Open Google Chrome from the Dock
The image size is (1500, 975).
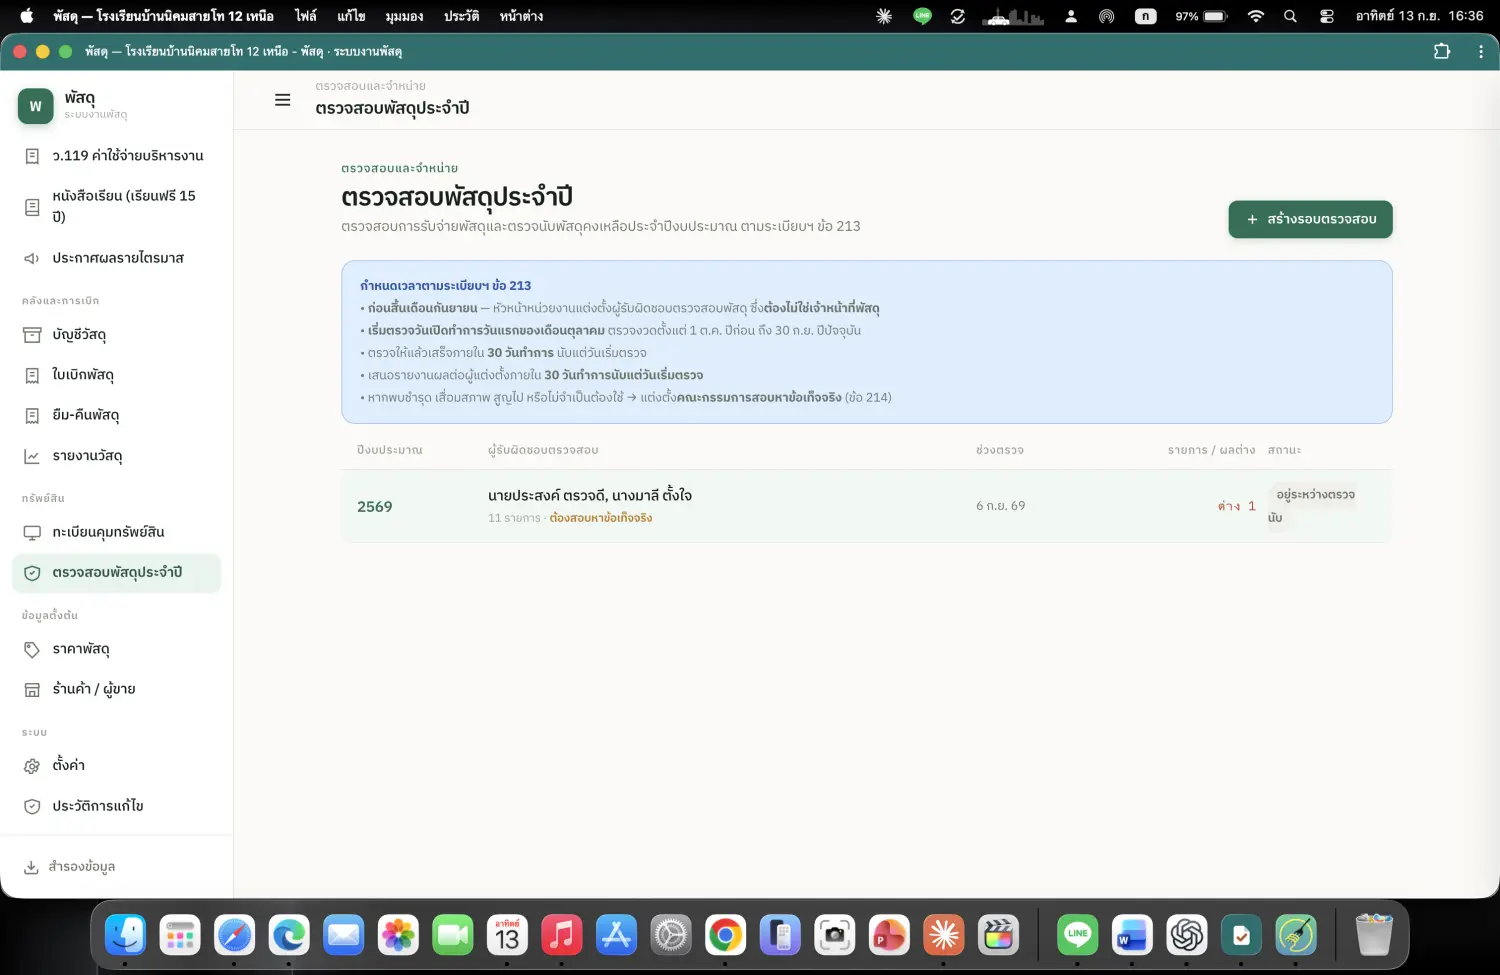(725, 936)
